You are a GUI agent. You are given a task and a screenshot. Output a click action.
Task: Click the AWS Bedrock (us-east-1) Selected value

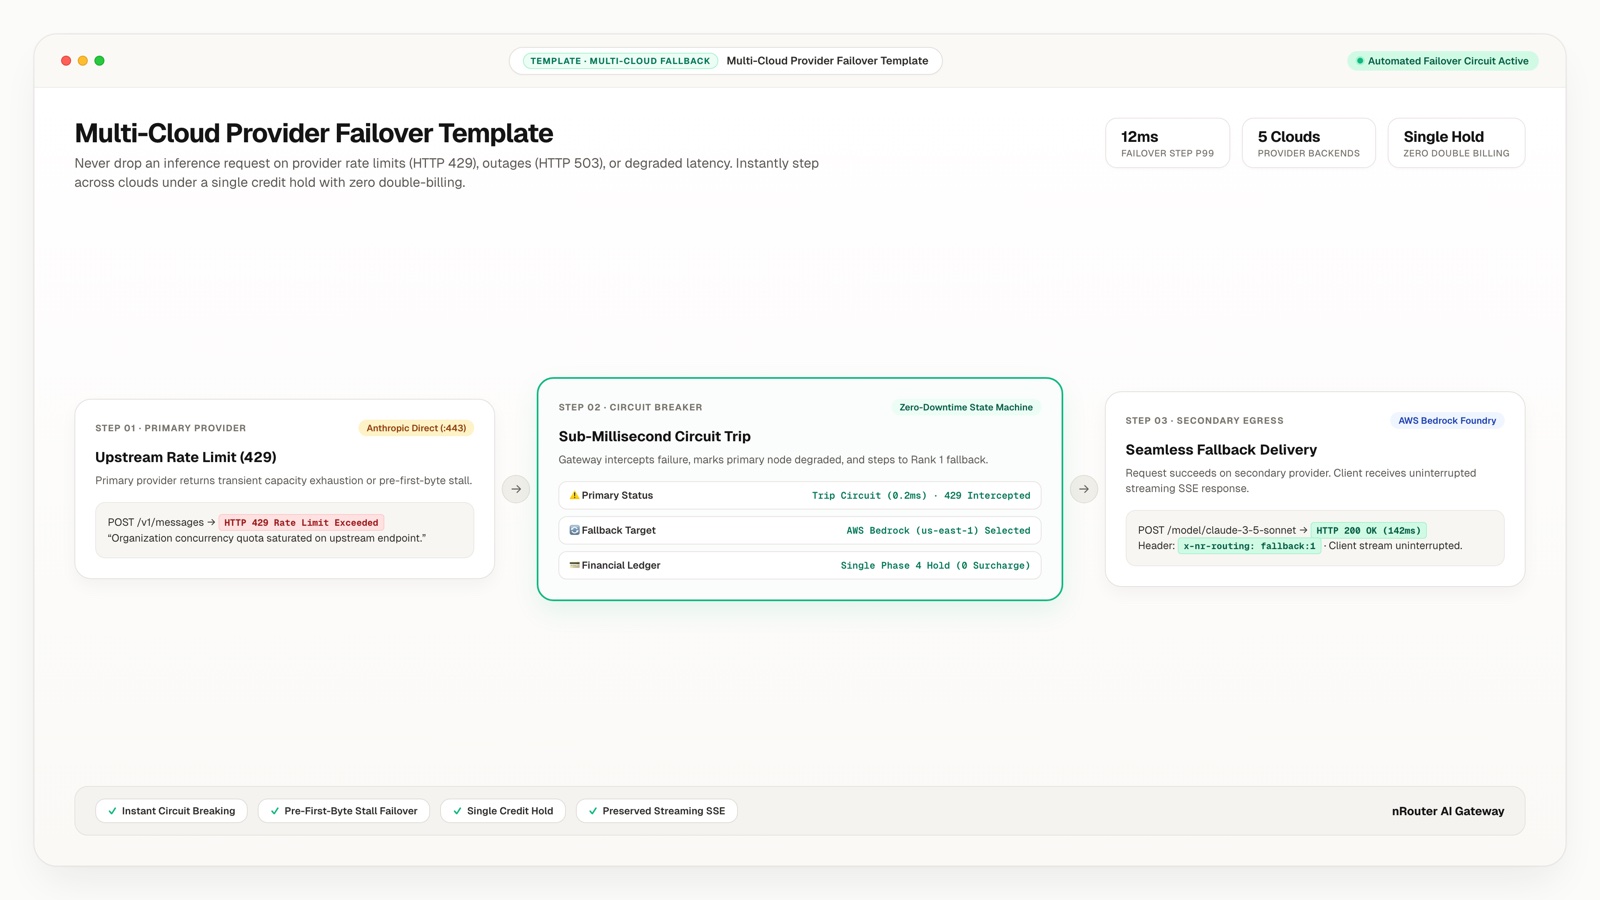[938, 531]
